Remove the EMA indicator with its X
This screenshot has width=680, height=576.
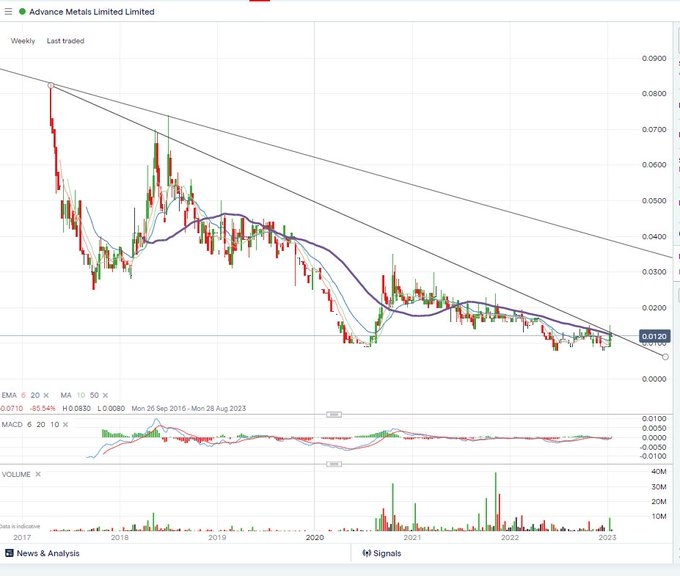pyautogui.click(x=46, y=395)
